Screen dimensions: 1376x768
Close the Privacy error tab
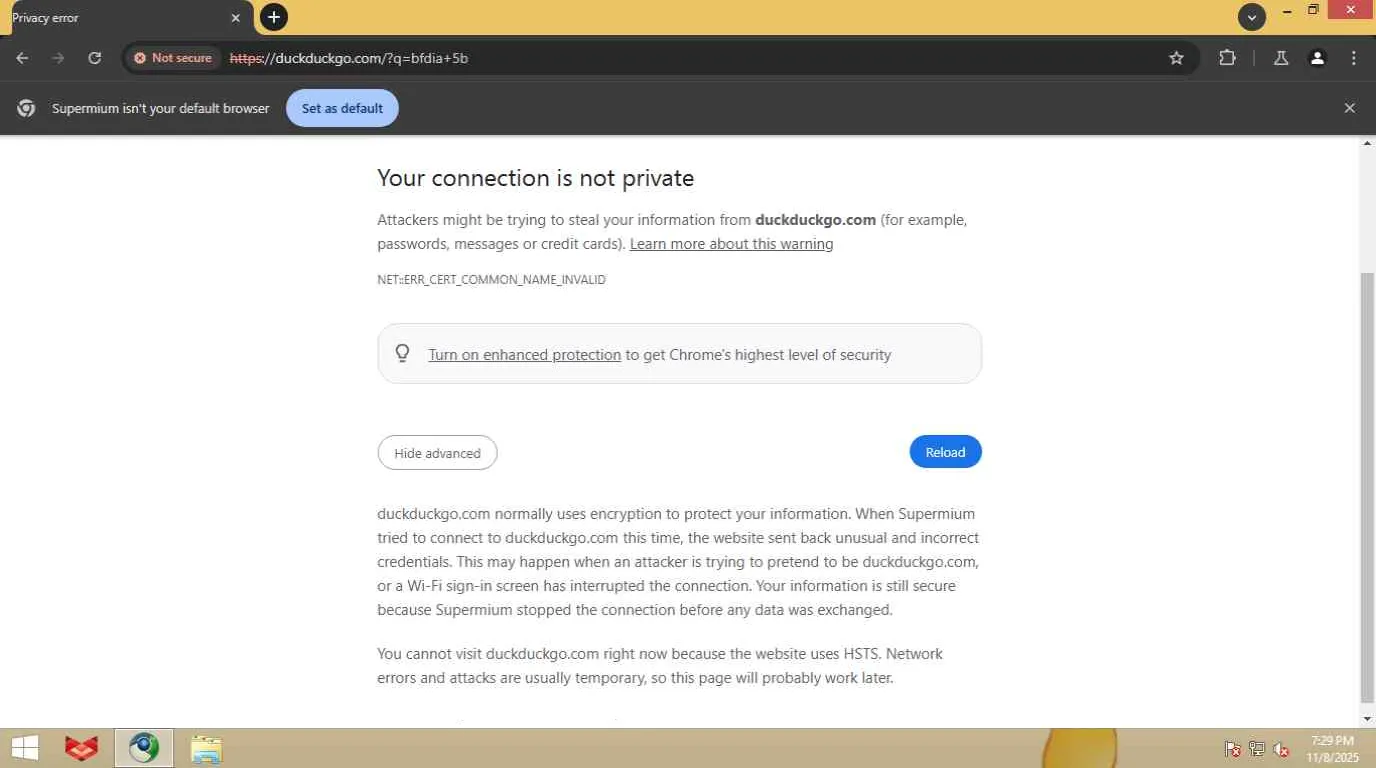[x=236, y=18]
